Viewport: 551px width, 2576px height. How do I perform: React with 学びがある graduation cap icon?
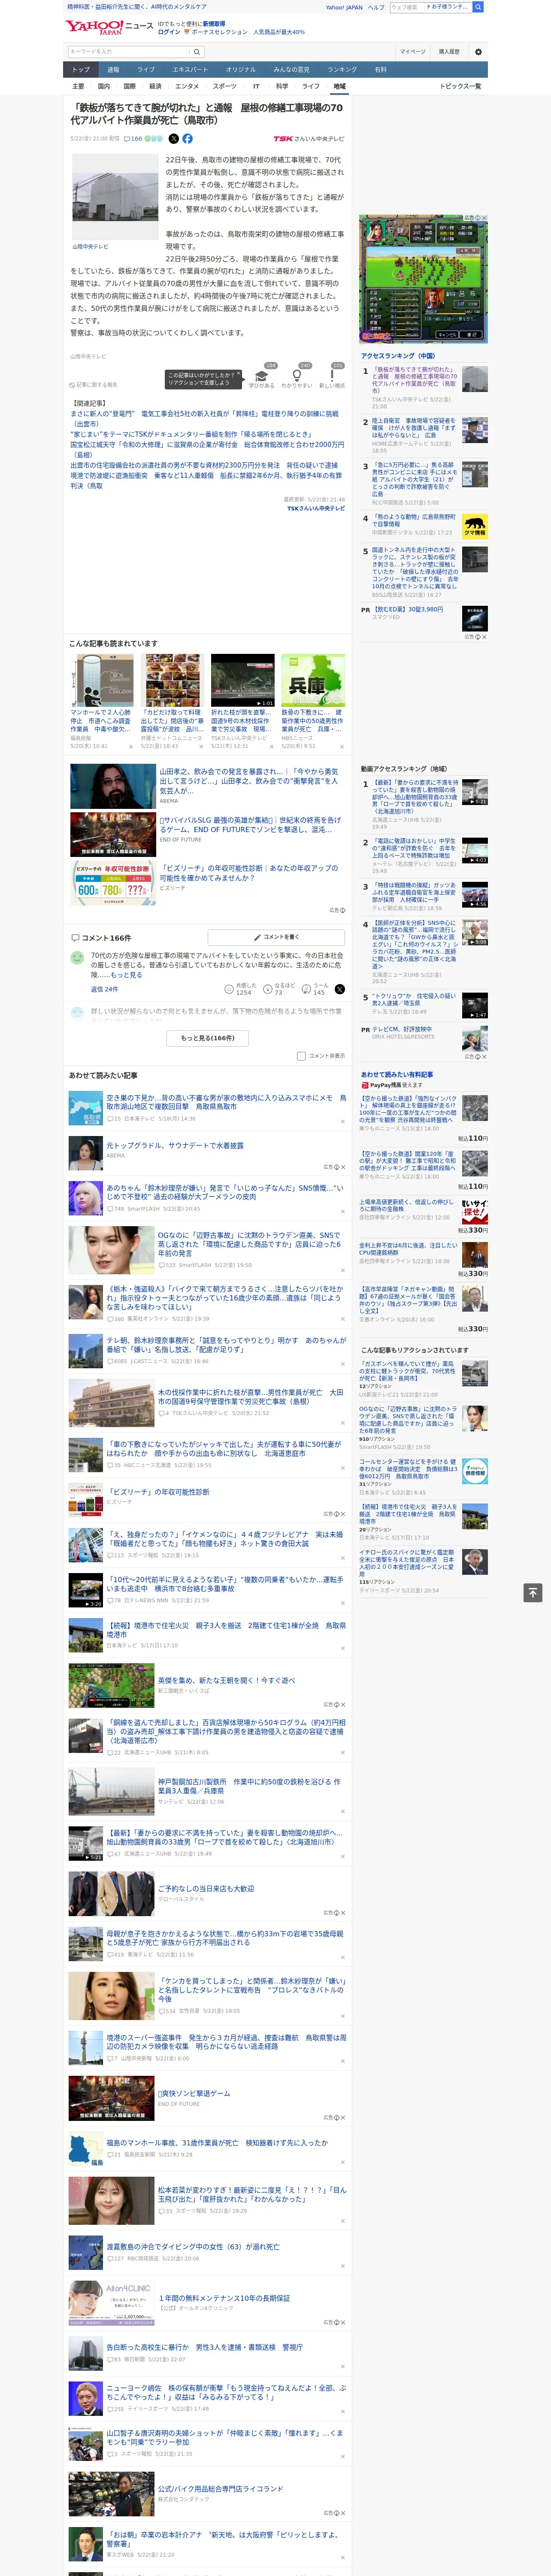click(262, 376)
